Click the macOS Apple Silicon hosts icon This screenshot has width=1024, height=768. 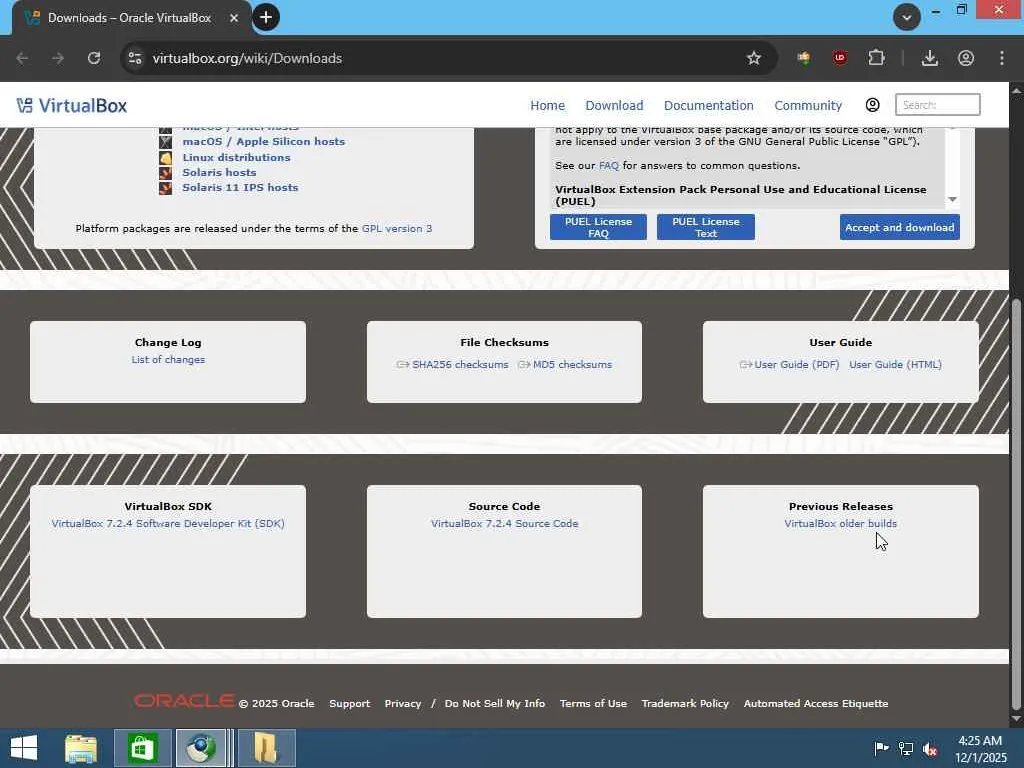click(x=165, y=142)
